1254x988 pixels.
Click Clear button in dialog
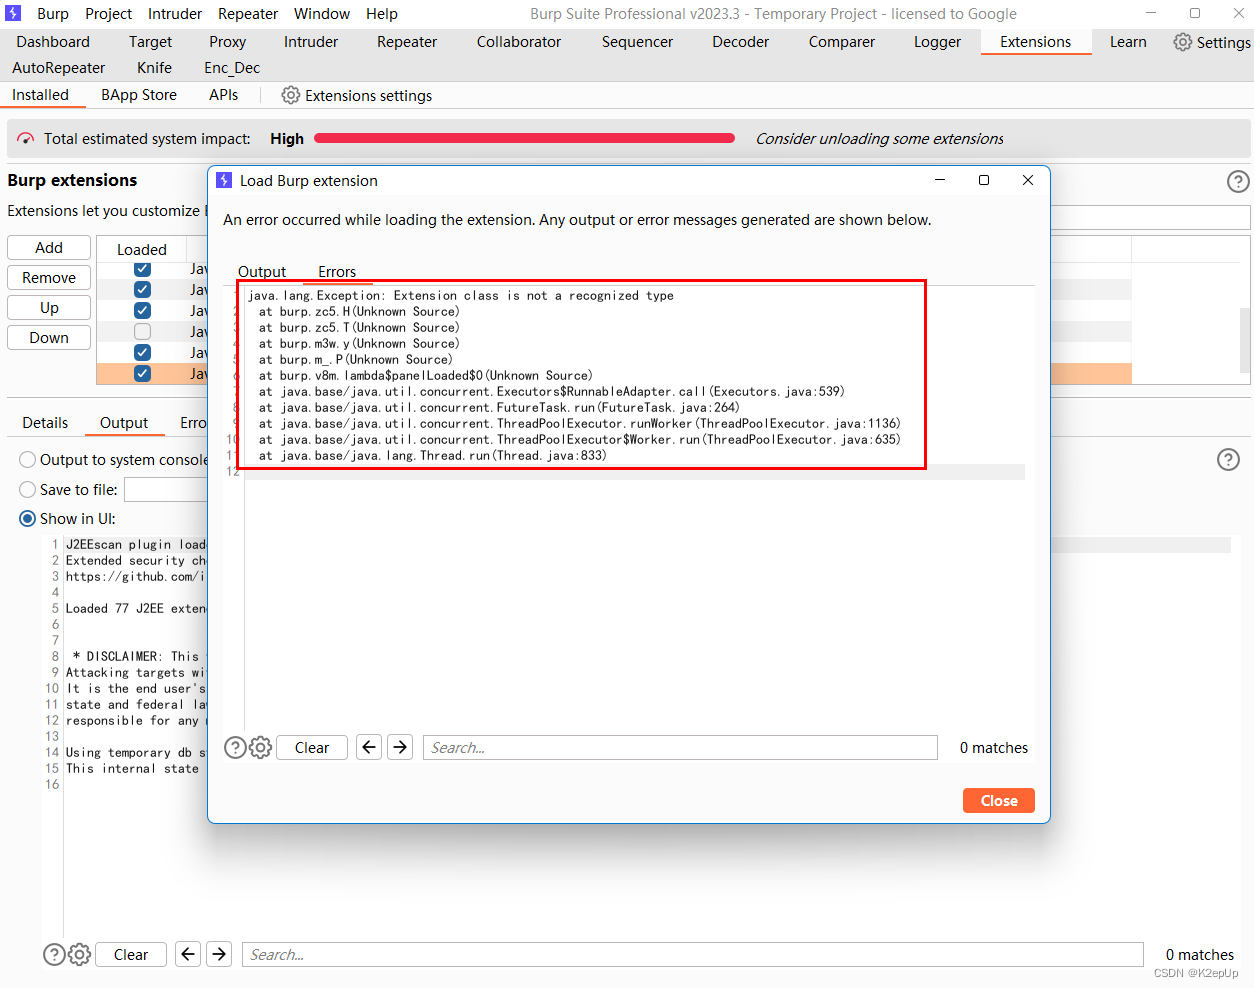[312, 748]
